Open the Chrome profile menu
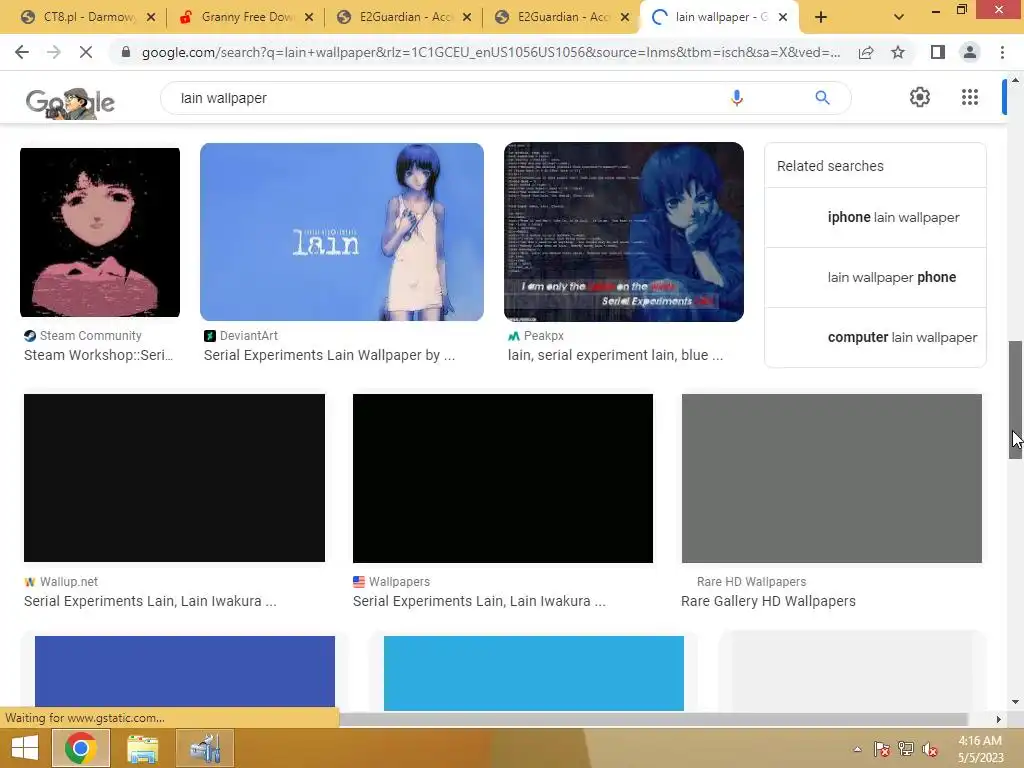Image resolution: width=1024 pixels, height=768 pixels. coord(970,52)
